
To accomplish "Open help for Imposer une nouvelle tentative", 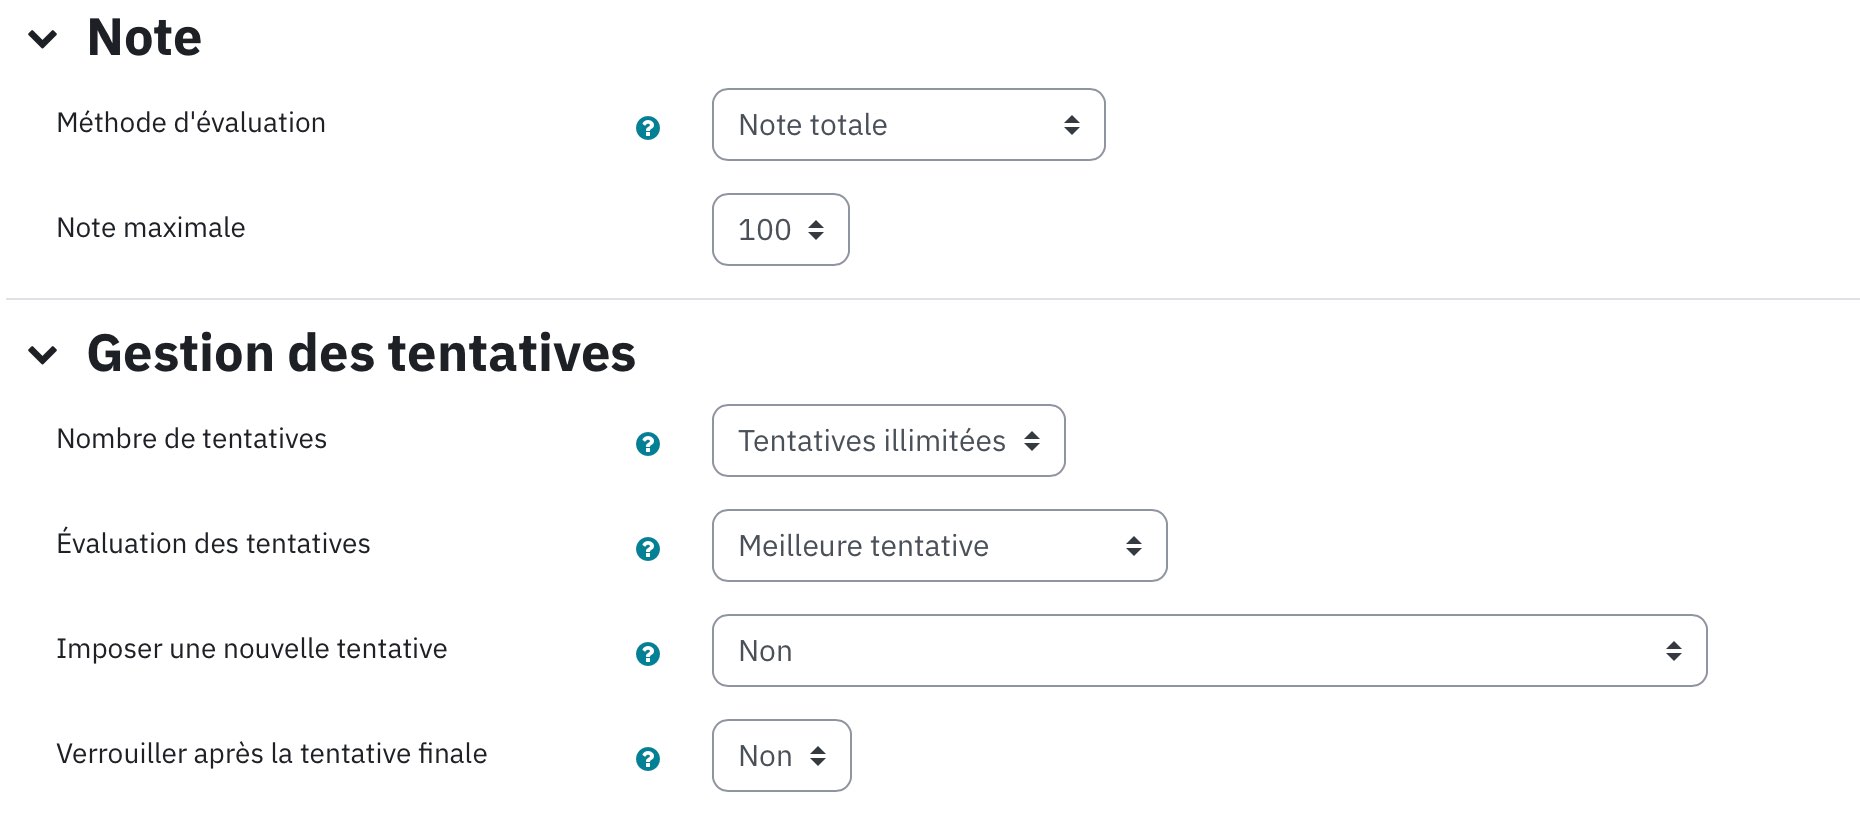I will [648, 654].
